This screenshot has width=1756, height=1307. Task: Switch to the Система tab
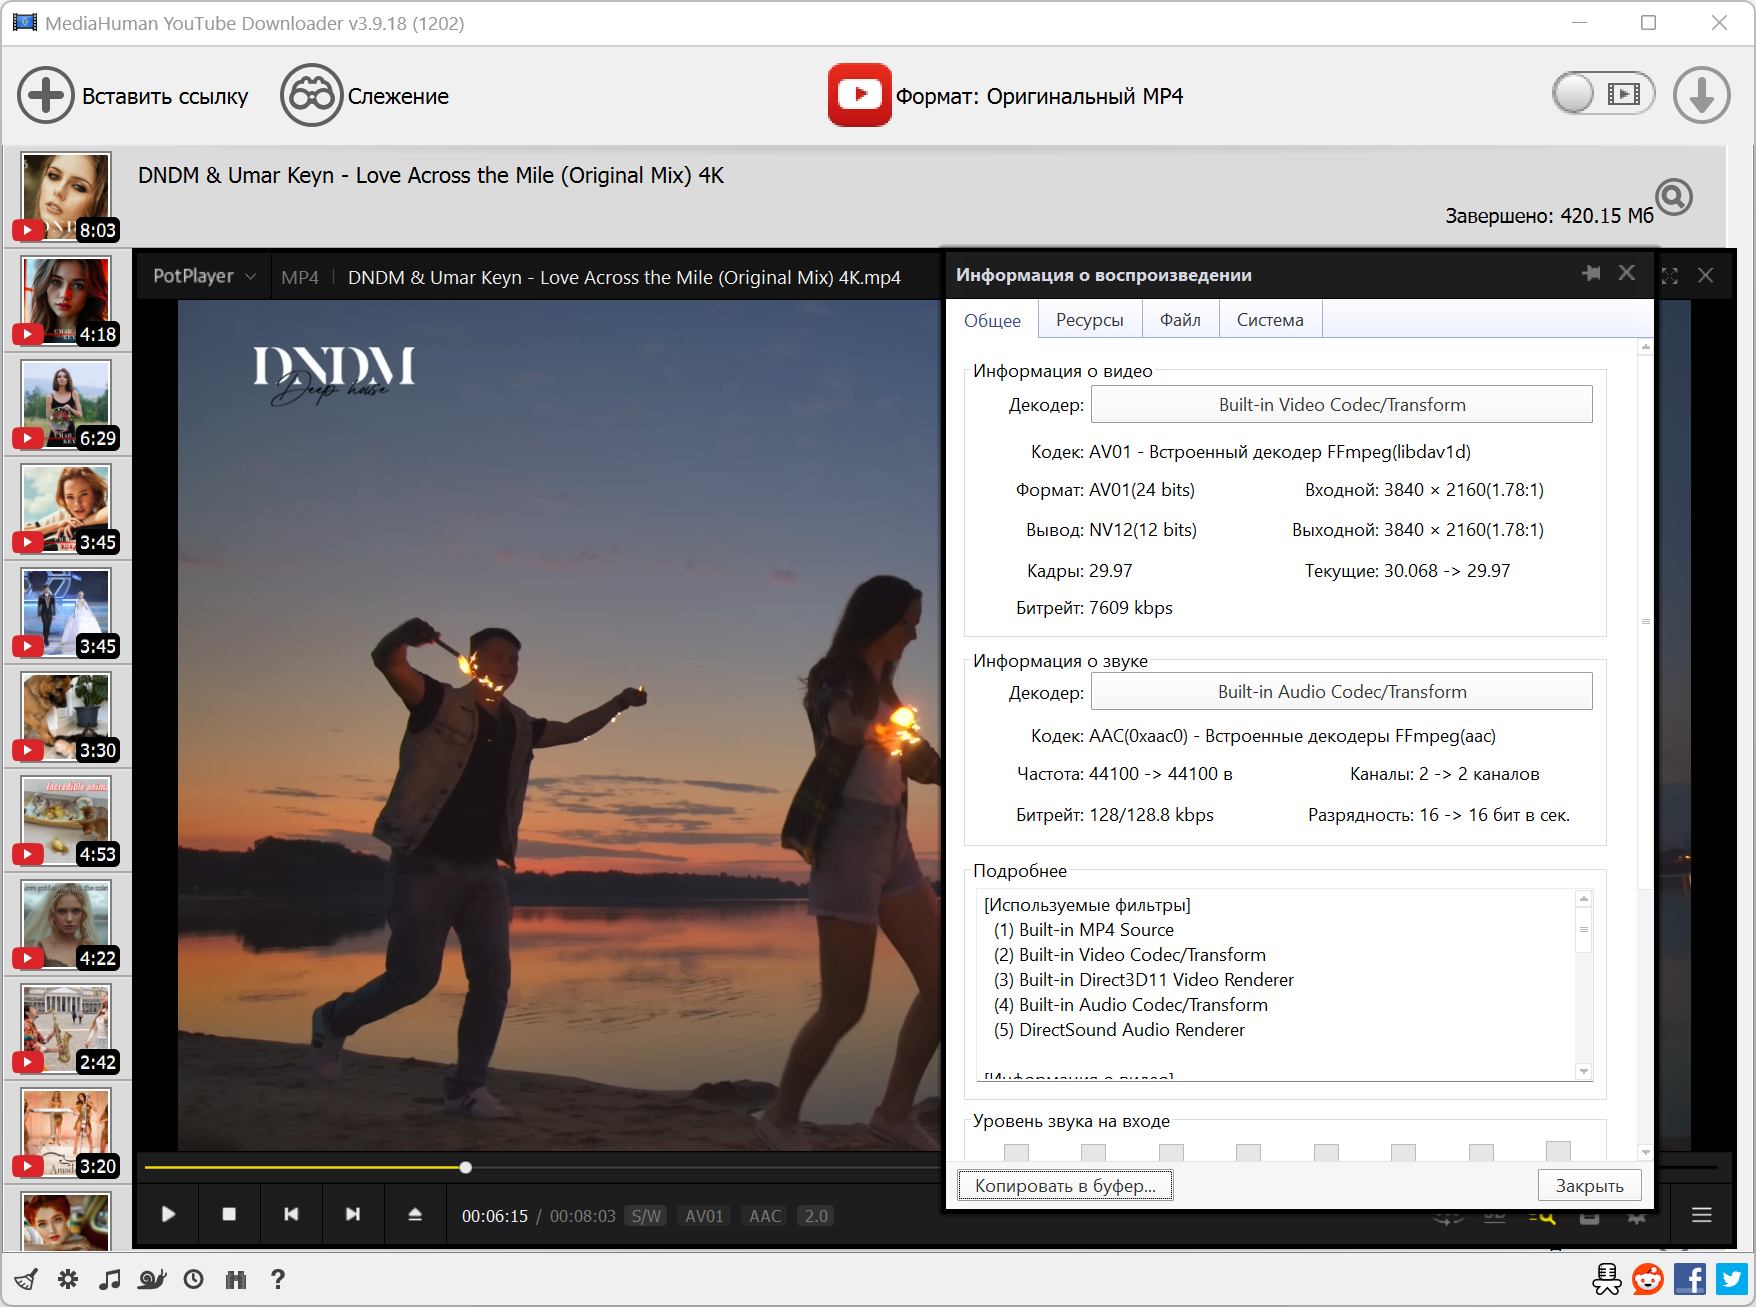pos(1269,320)
